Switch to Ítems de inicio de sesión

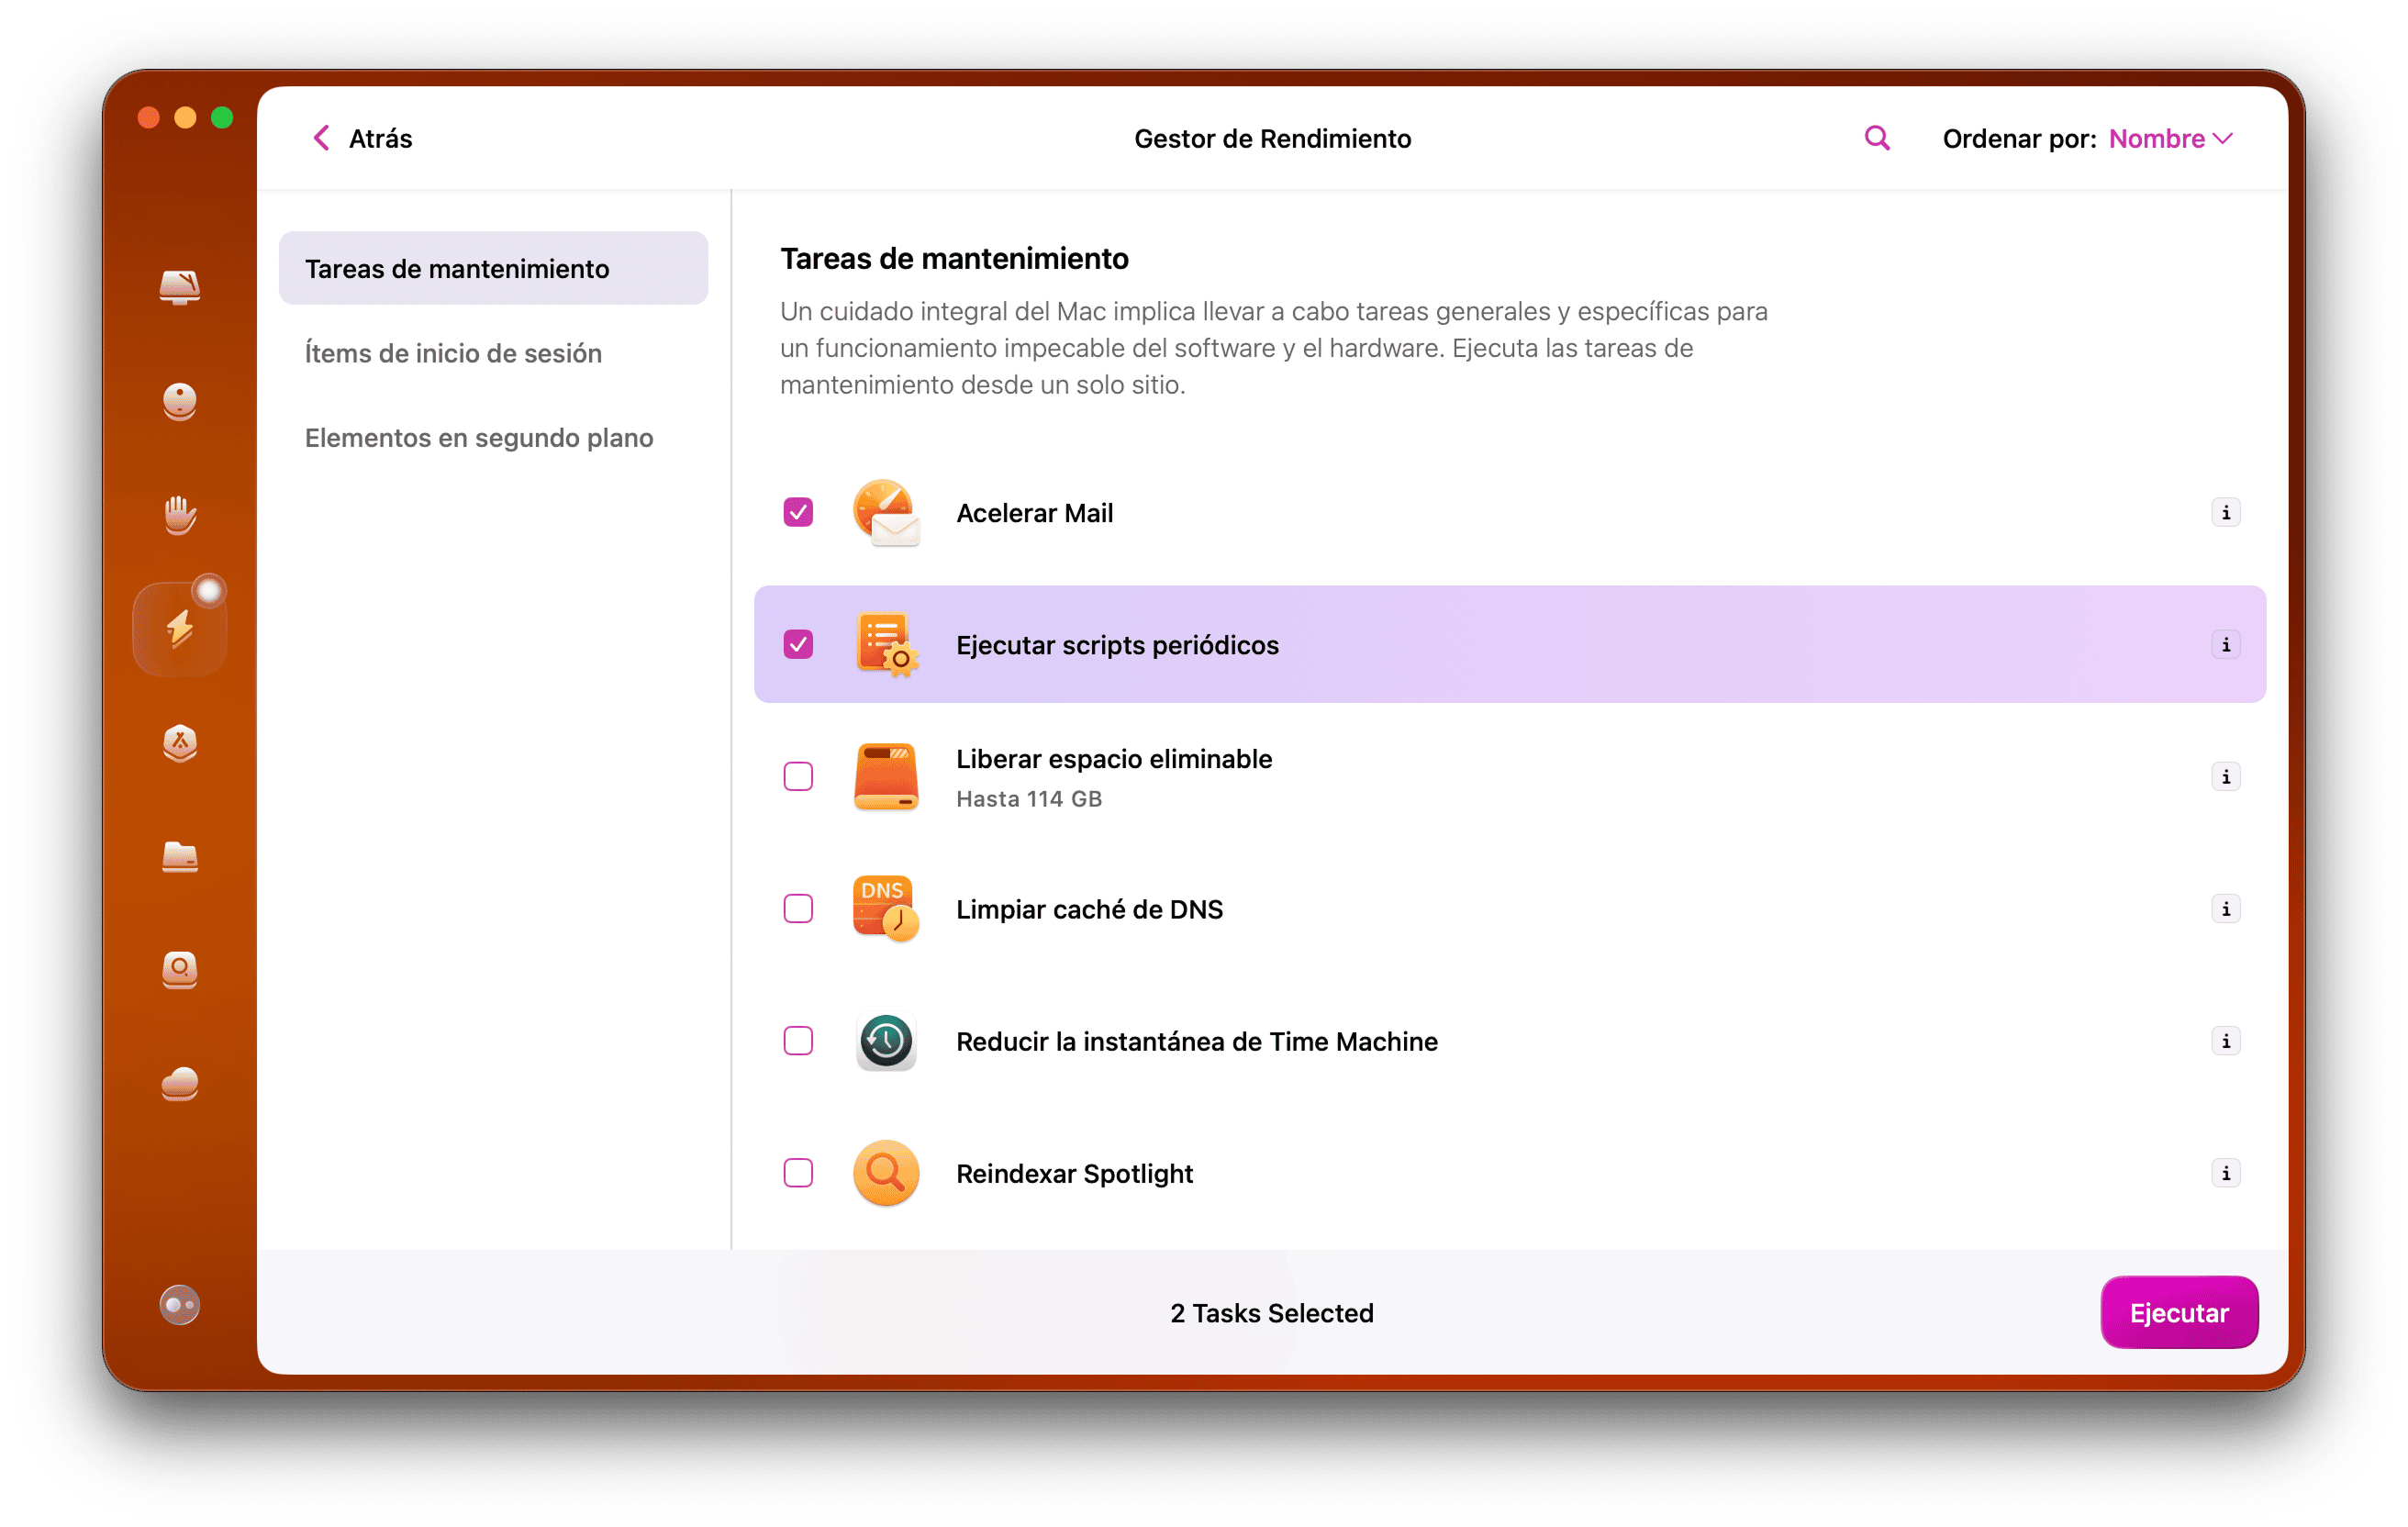[452, 353]
